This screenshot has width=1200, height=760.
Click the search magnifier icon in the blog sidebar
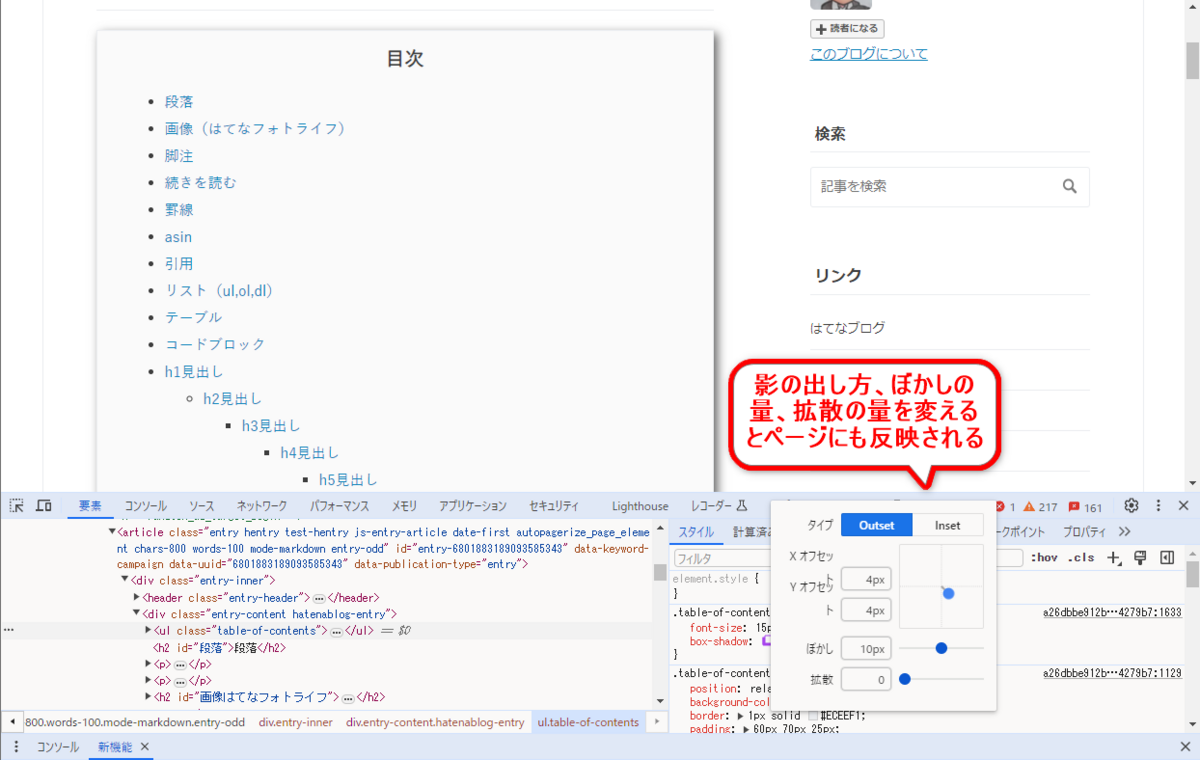click(1070, 186)
